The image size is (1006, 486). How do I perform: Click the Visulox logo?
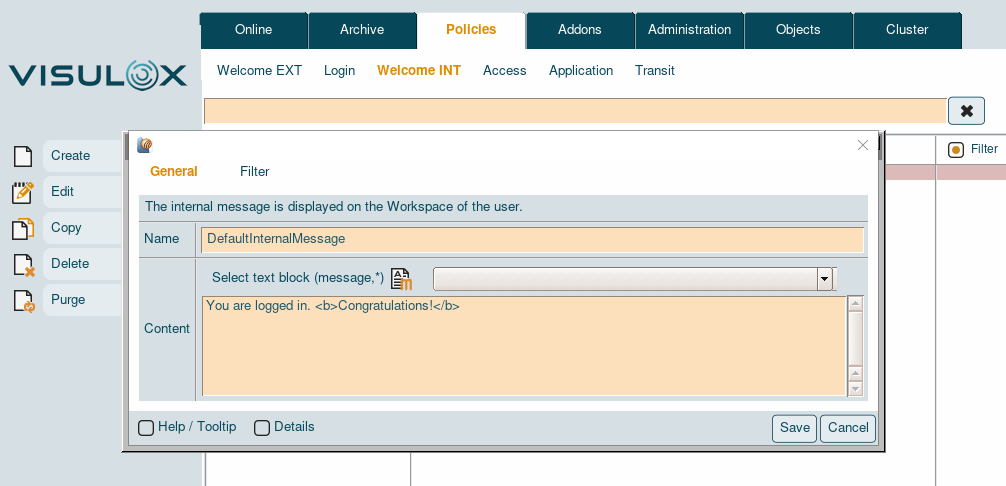pyautogui.click(x=98, y=76)
